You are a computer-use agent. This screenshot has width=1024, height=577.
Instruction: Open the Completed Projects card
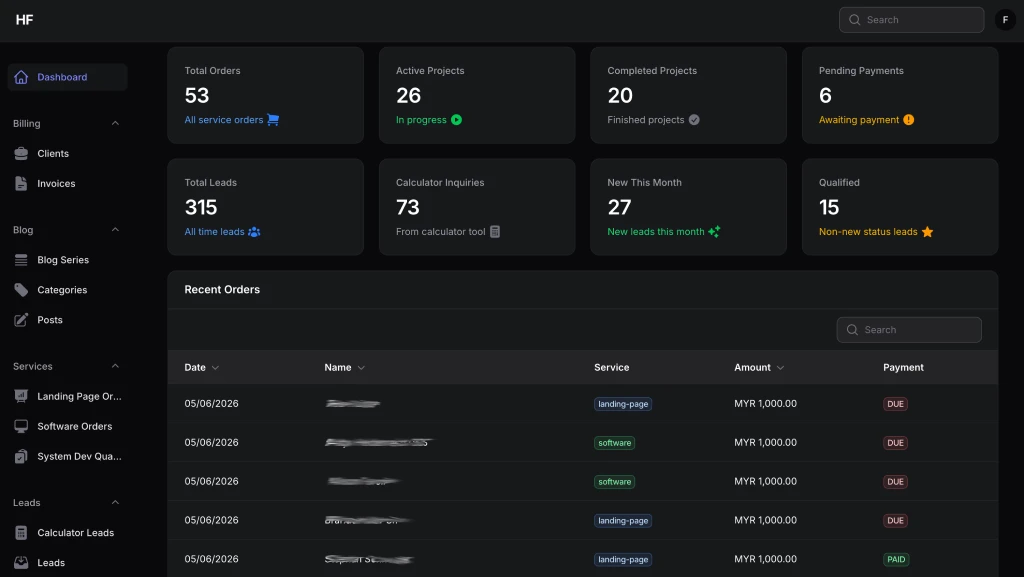[688, 95]
